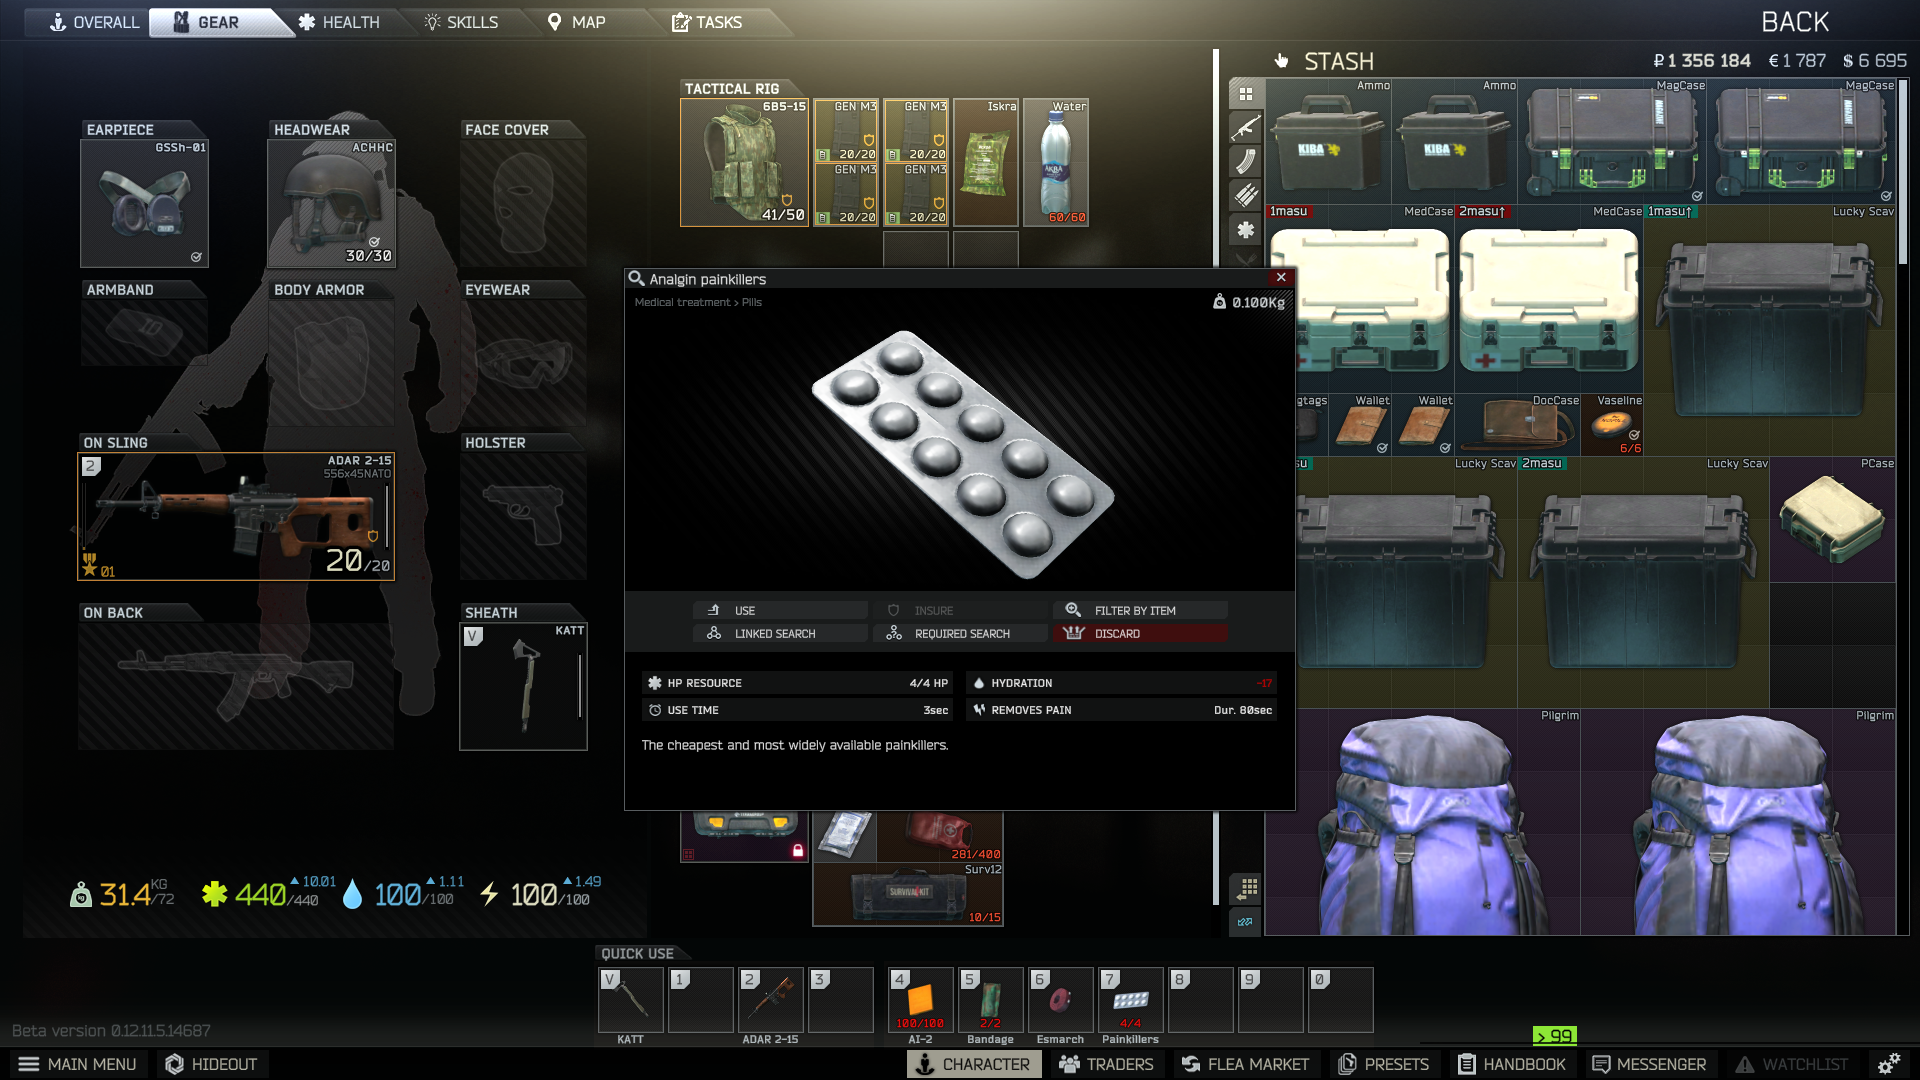This screenshot has width=1920, height=1080.
Task: Open the TASKS tab
Action: tap(707, 22)
